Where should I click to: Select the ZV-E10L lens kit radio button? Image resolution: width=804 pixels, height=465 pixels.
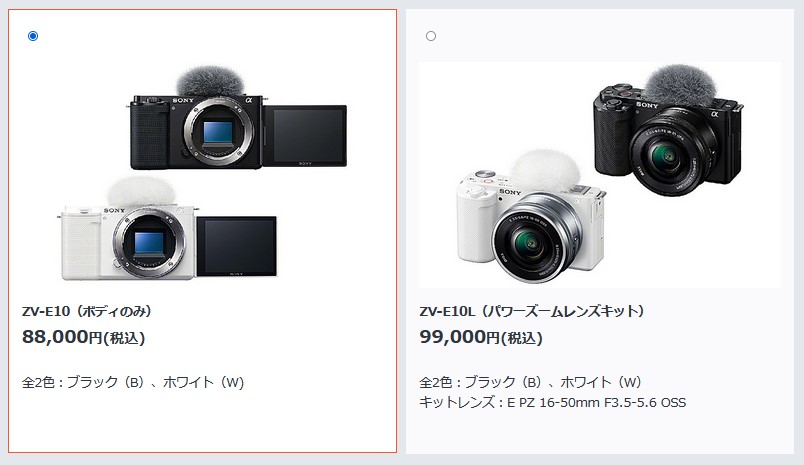point(431,36)
